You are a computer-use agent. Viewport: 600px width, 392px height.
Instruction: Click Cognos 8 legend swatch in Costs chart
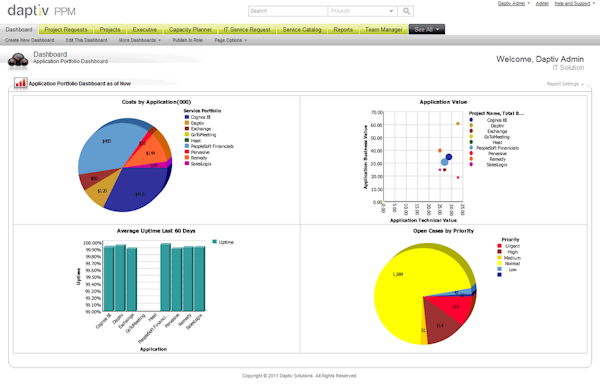pyautogui.click(x=187, y=117)
